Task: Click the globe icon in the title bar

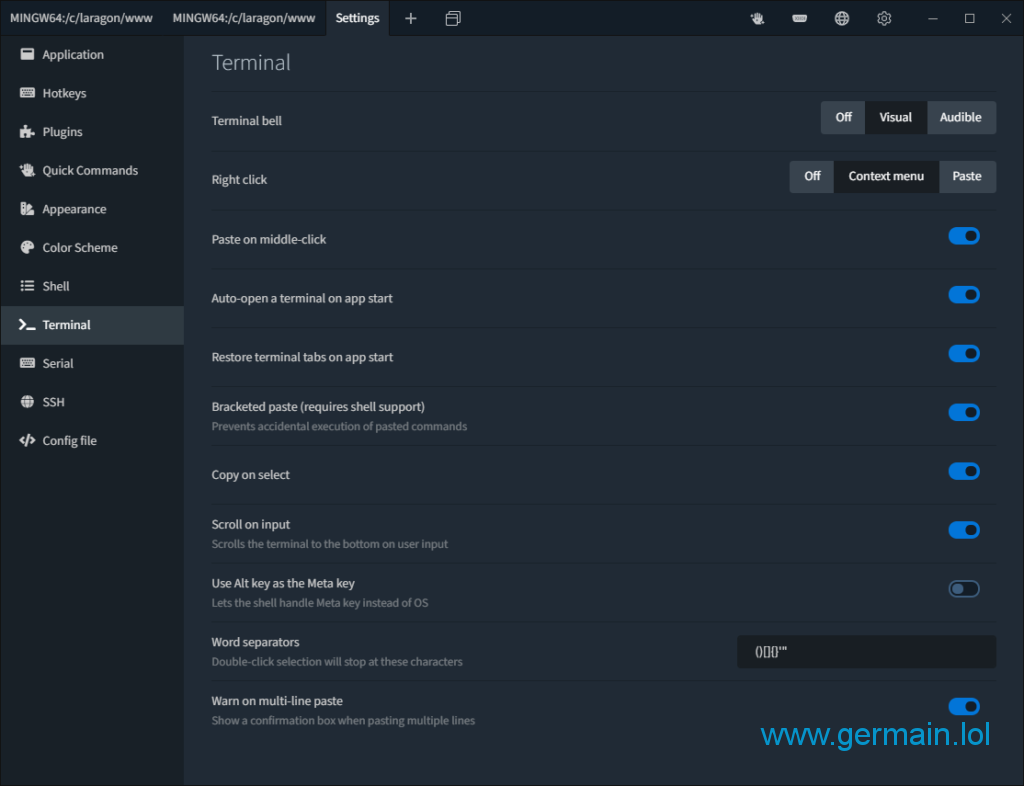Action: pos(842,18)
